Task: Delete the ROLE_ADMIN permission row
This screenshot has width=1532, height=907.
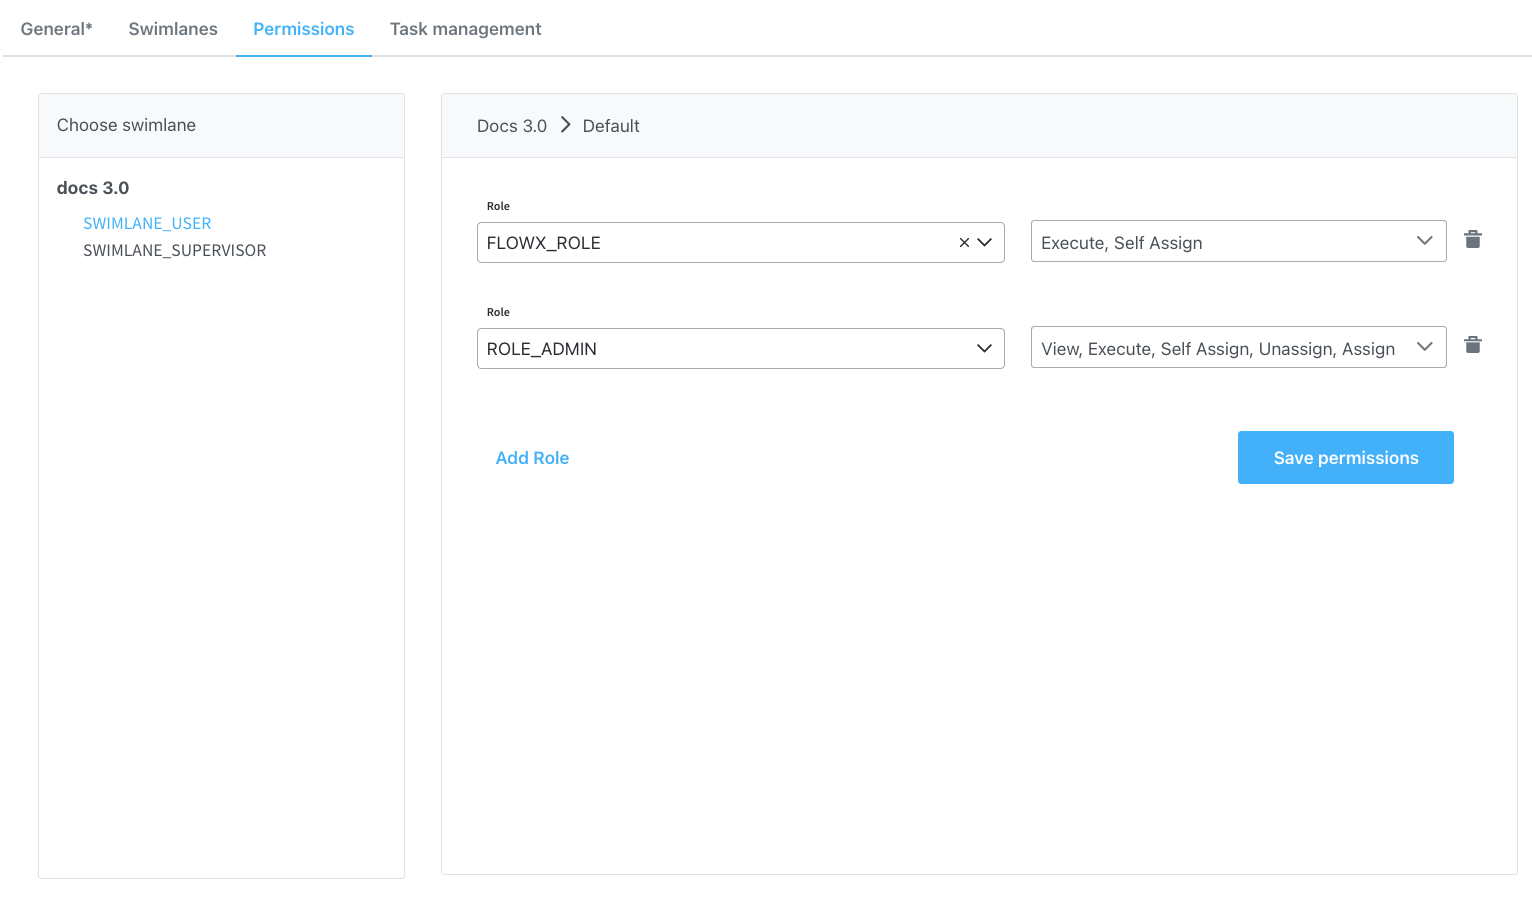Action: (x=1472, y=345)
